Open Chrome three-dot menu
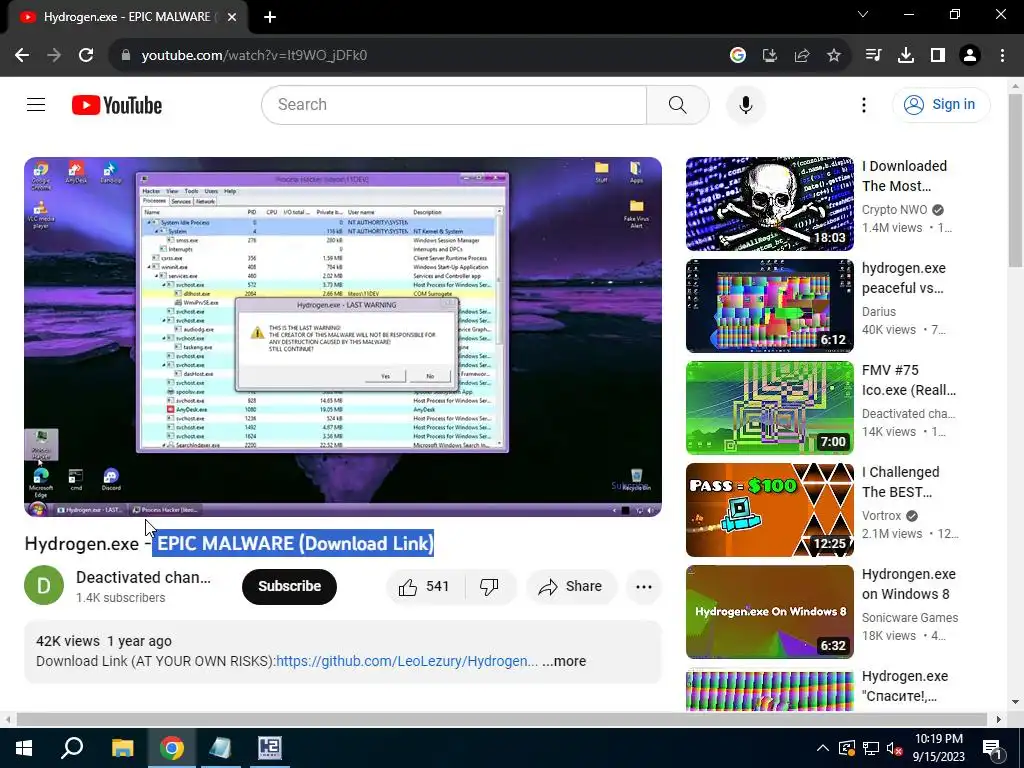The width and height of the screenshot is (1024, 768). pyautogui.click(x=1002, y=56)
